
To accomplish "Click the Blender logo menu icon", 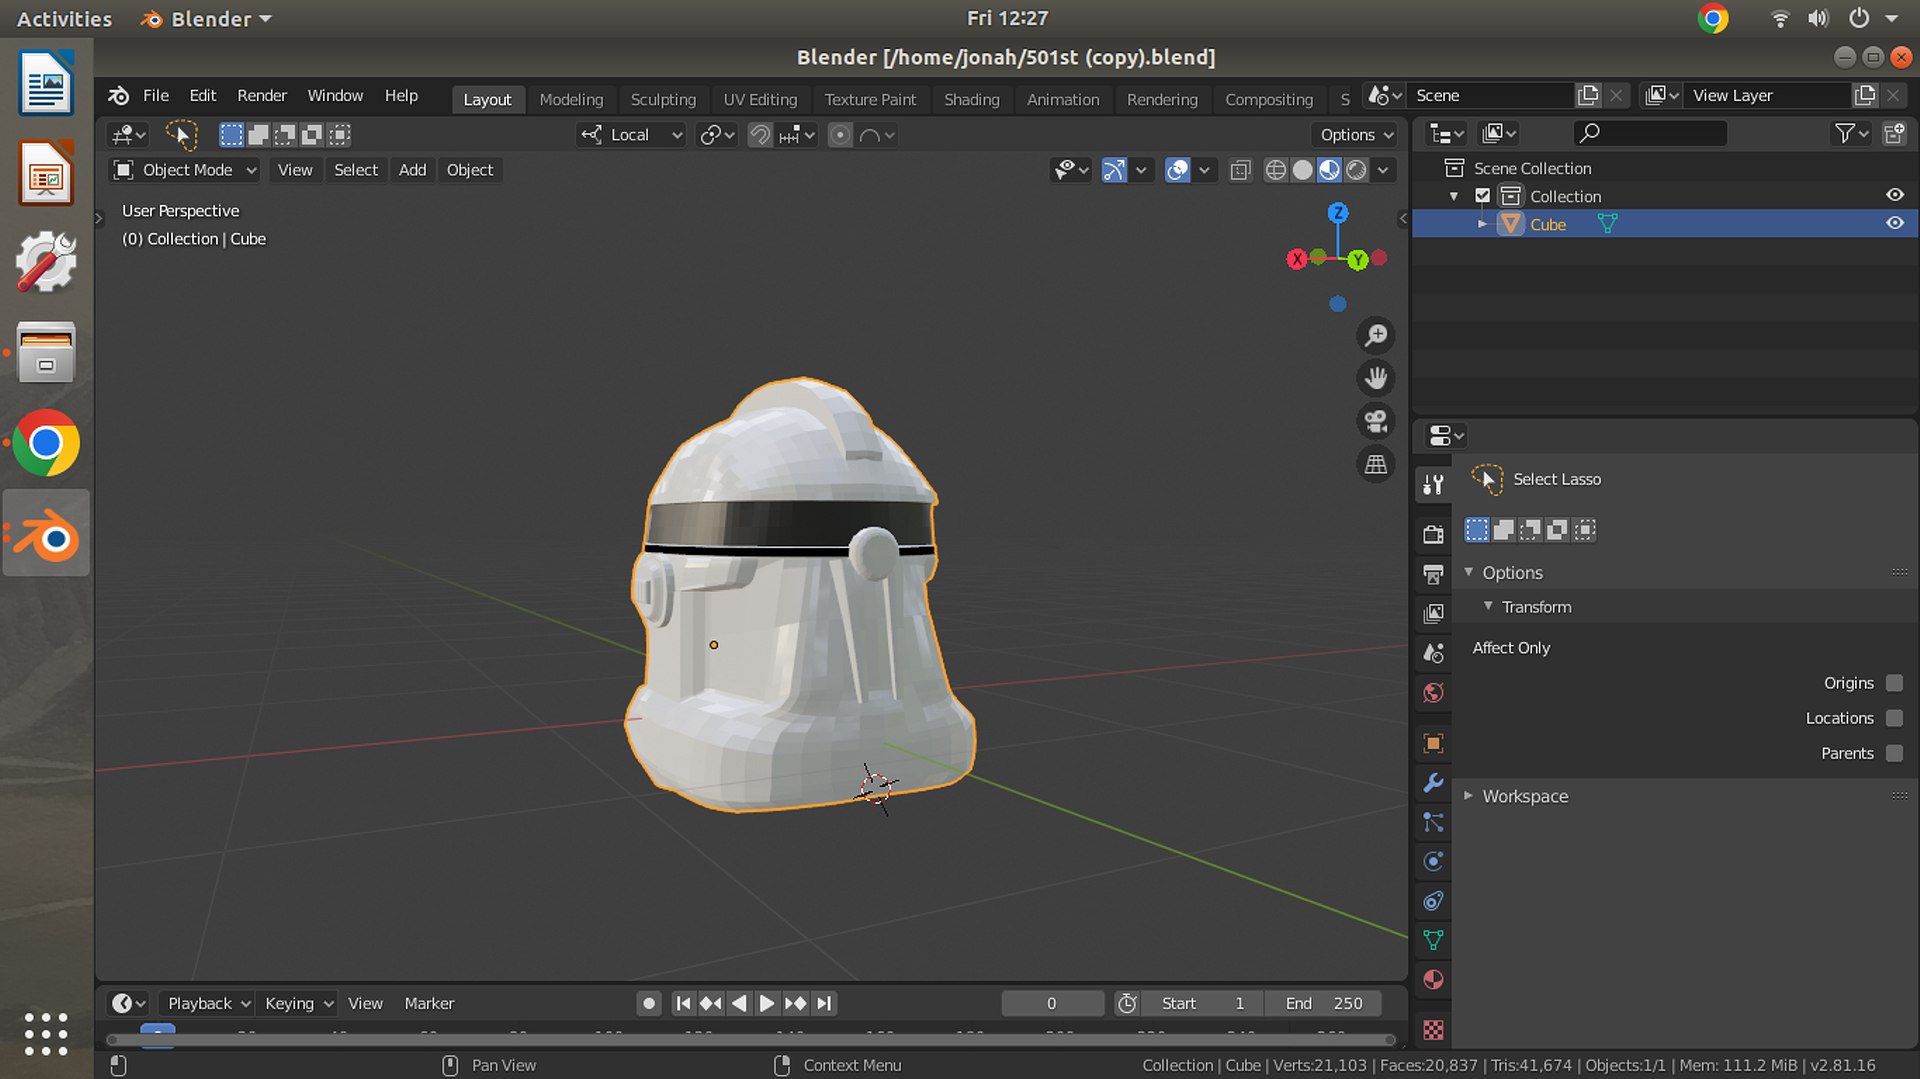I will click(x=118, y=96).
